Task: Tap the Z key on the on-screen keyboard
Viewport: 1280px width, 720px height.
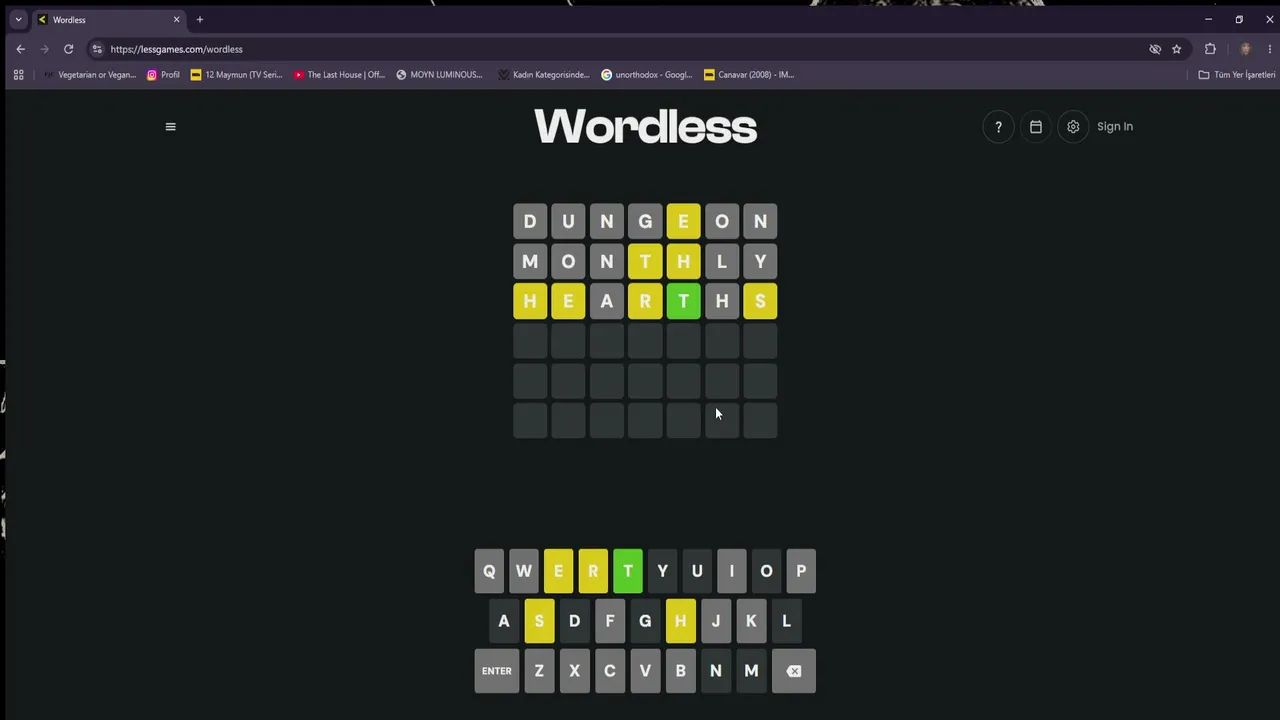Action: pos(539,671)
